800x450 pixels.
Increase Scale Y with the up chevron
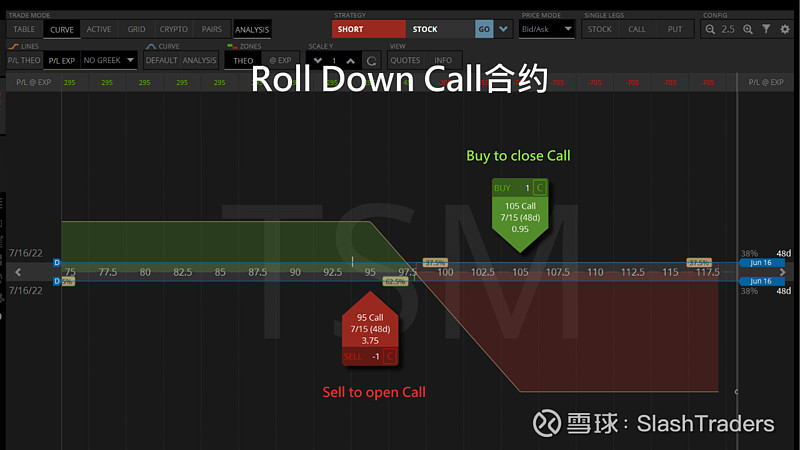(351, 60)
